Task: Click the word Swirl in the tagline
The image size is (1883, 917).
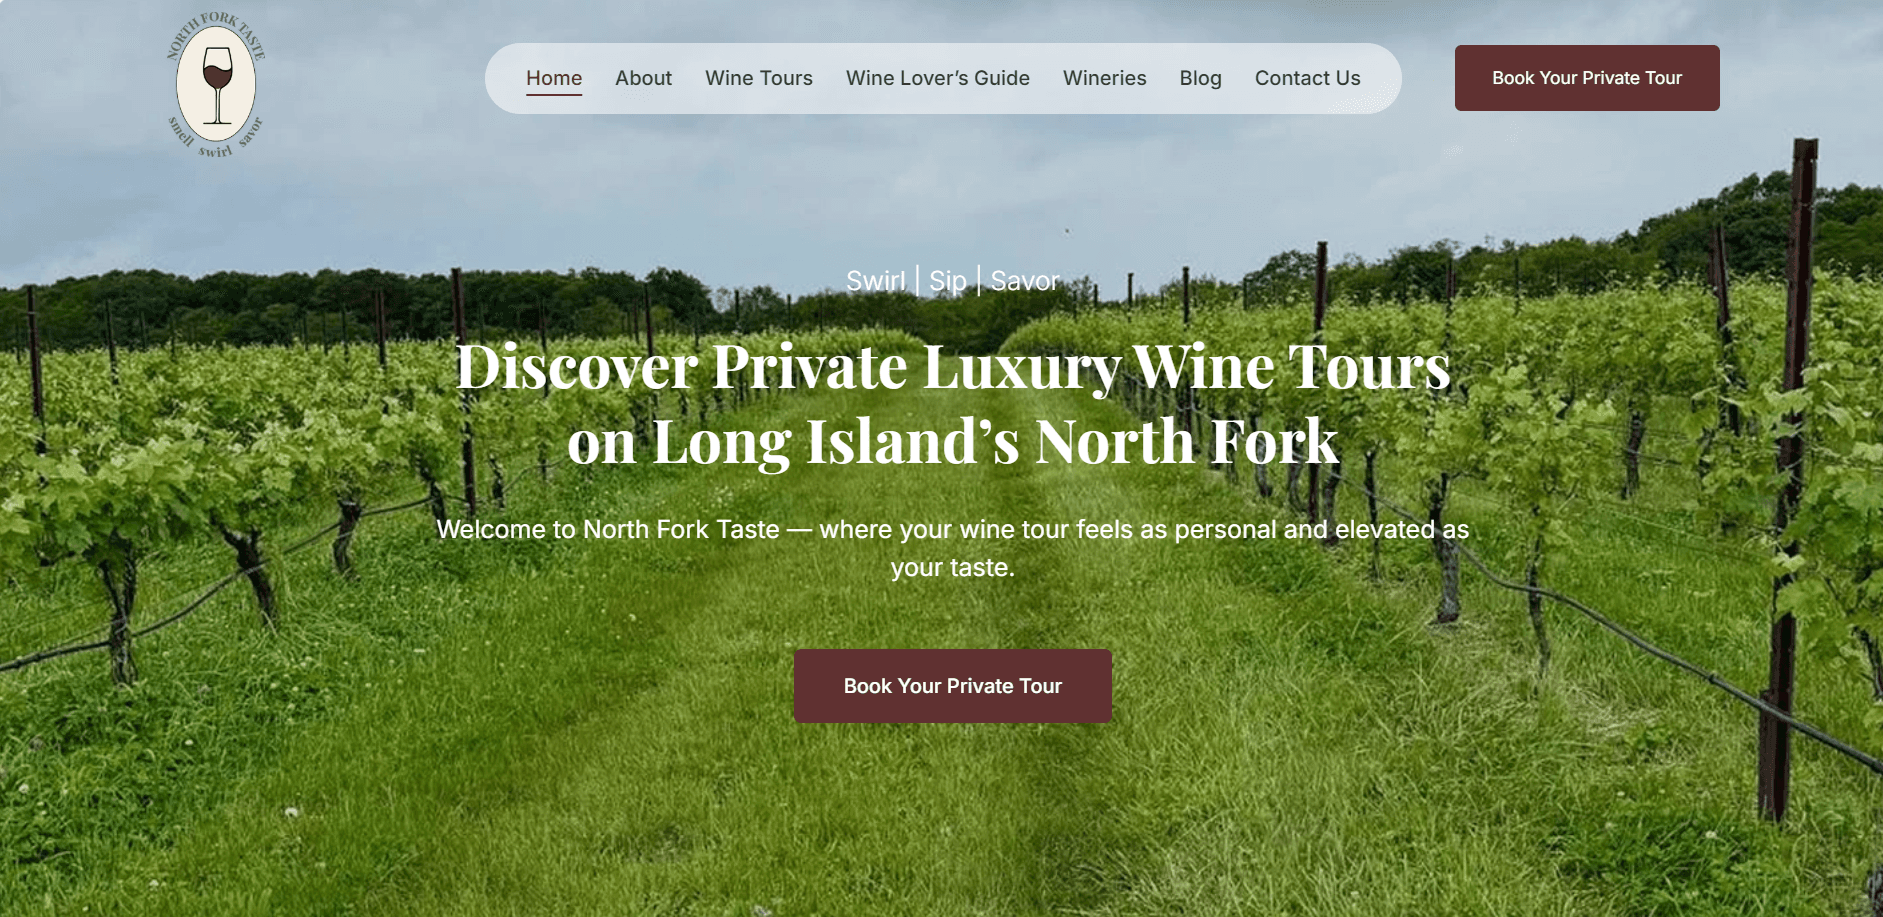Action: [876, 281]
